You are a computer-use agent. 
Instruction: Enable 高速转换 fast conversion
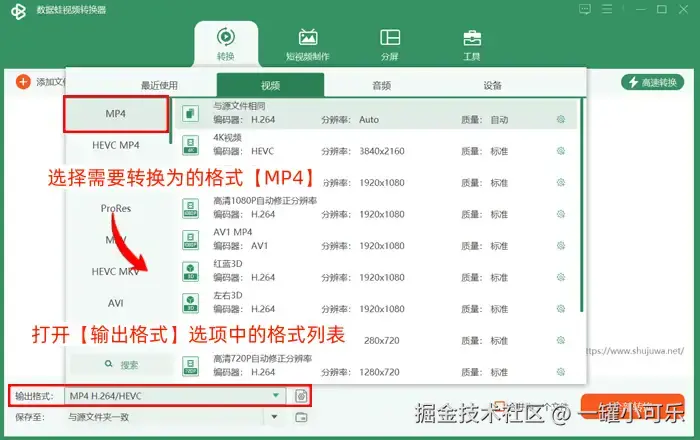pos(652,82)
